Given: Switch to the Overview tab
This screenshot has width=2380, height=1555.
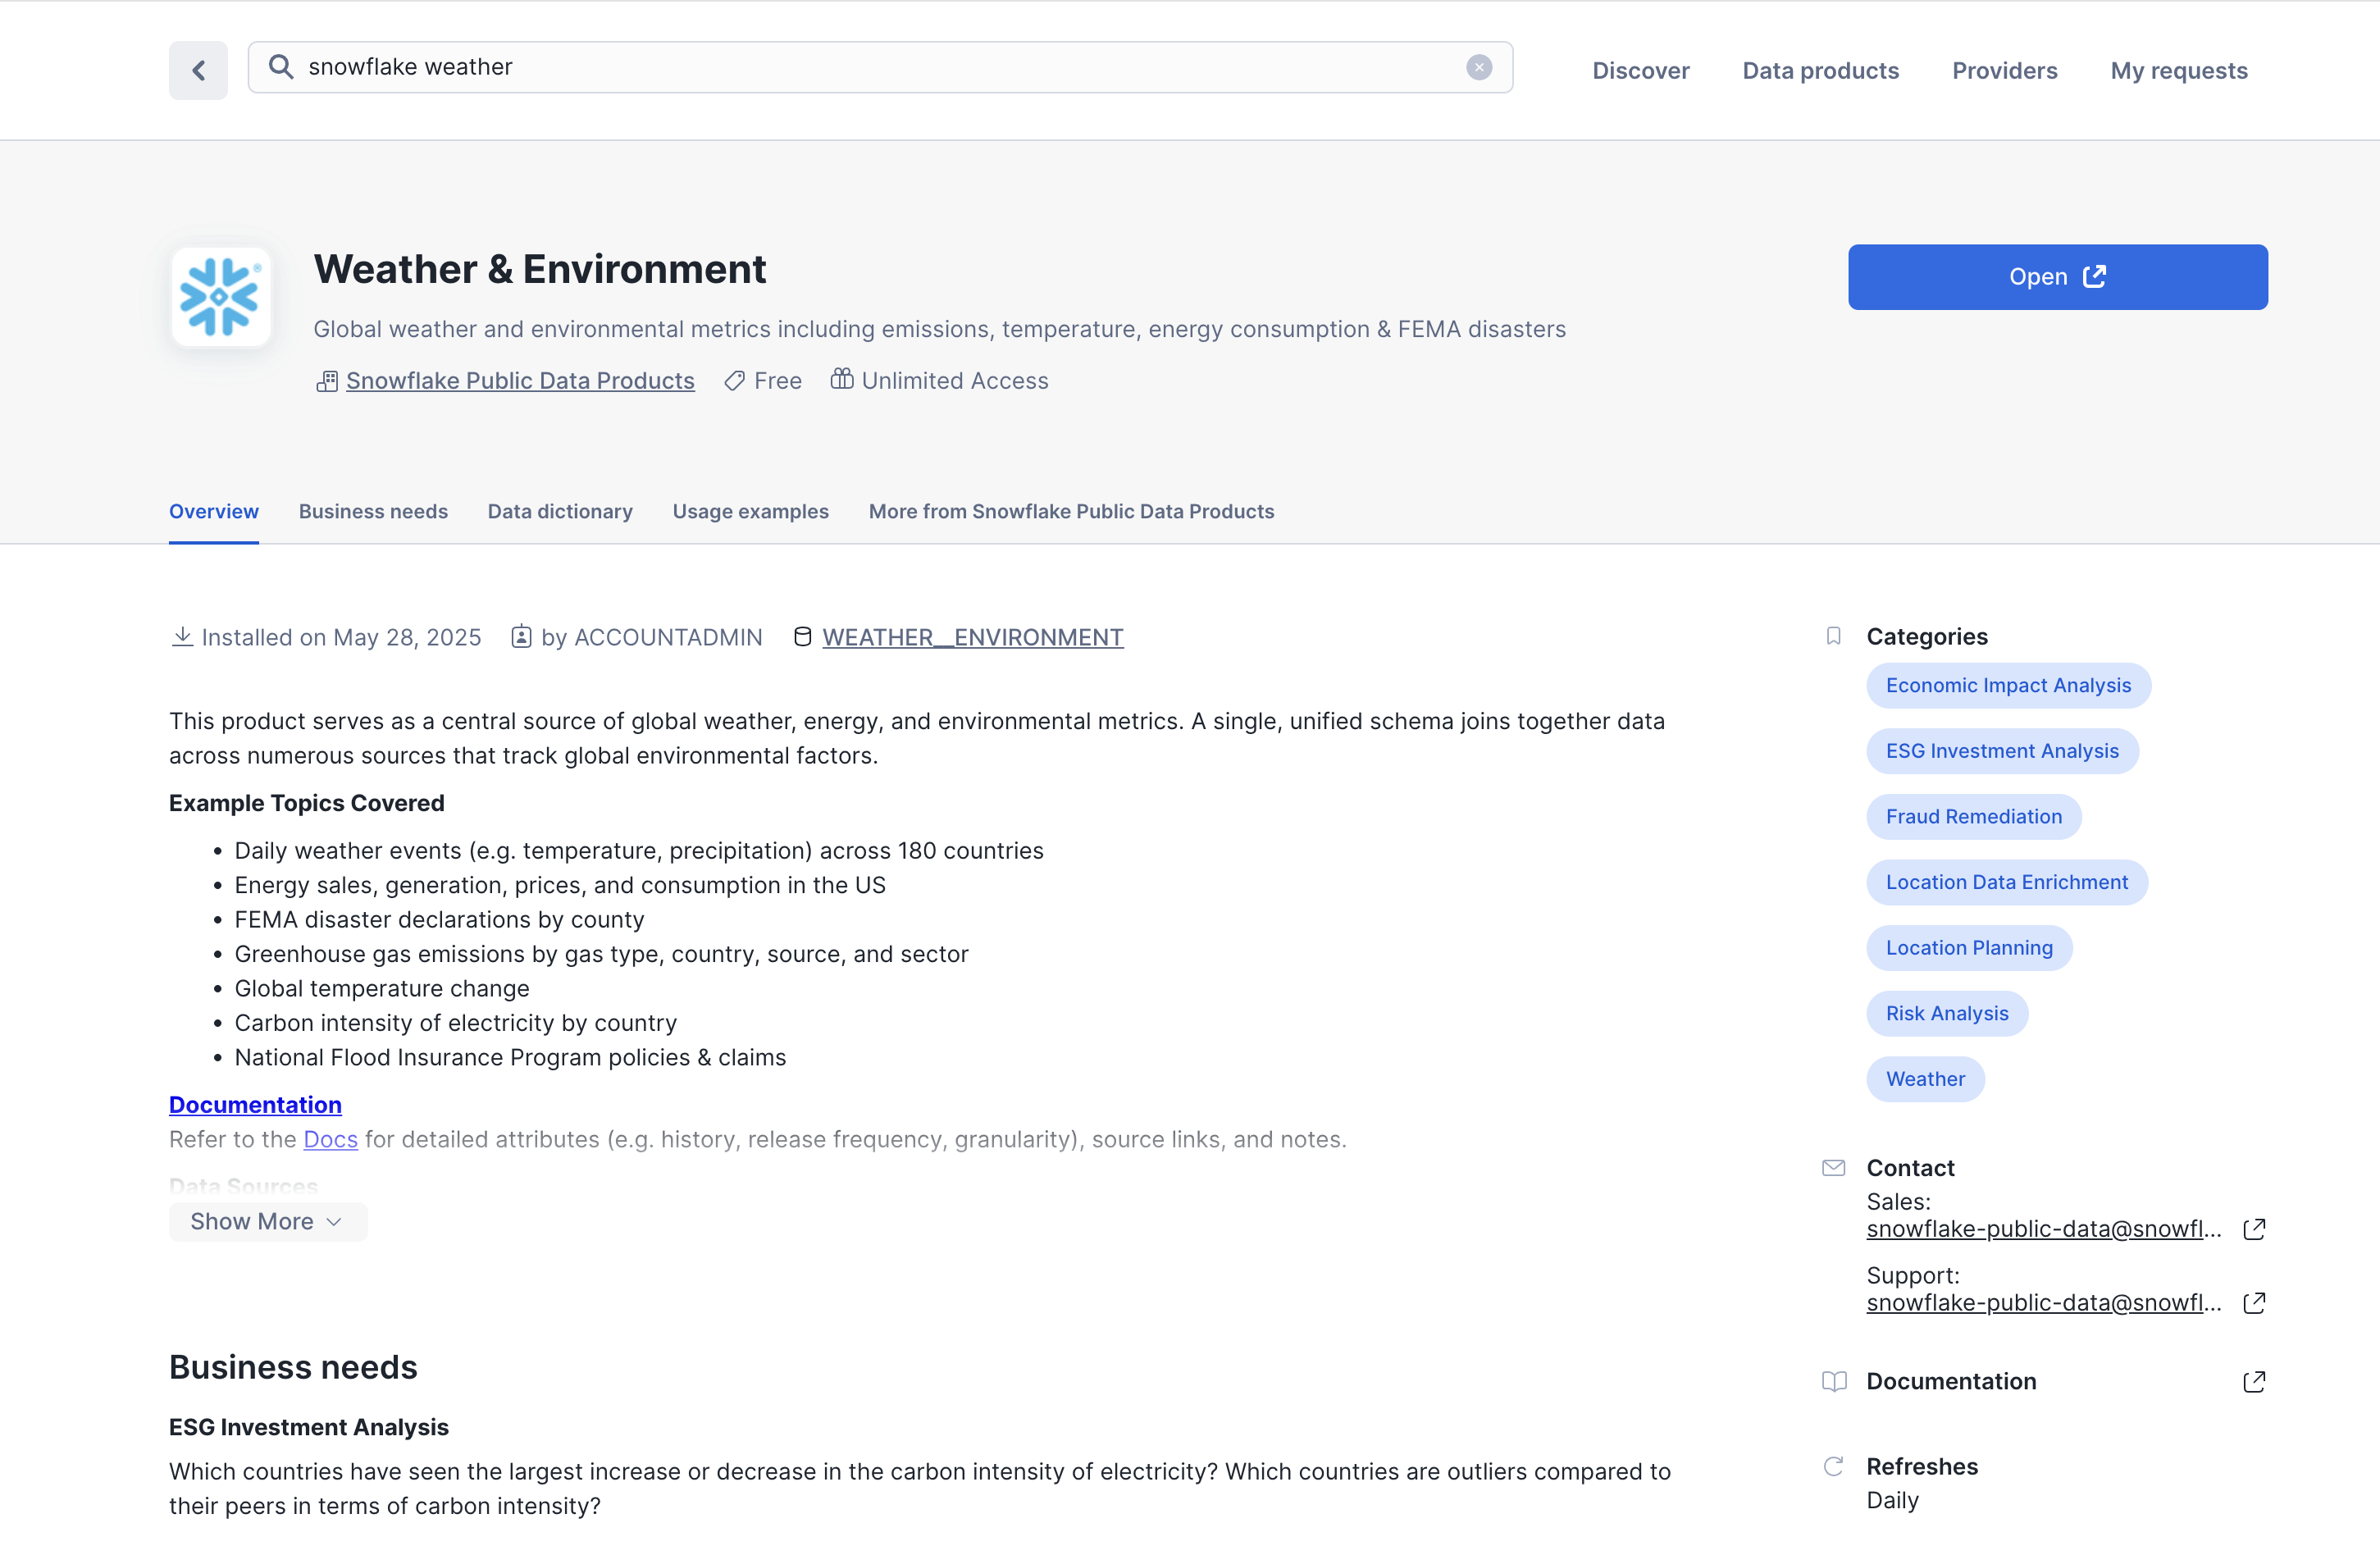Looking at the screenshot, I should (214, 511).
